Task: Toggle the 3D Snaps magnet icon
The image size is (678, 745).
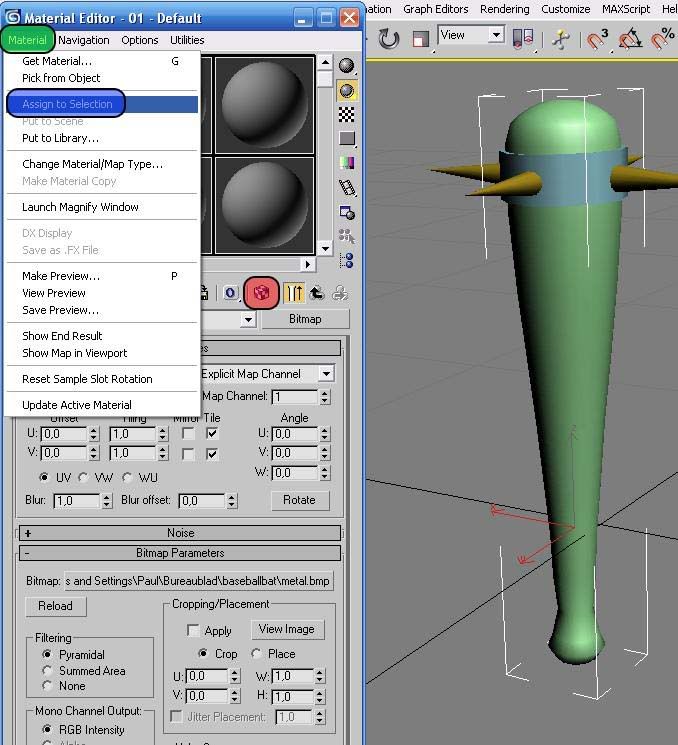Action: tap(597, 39)
